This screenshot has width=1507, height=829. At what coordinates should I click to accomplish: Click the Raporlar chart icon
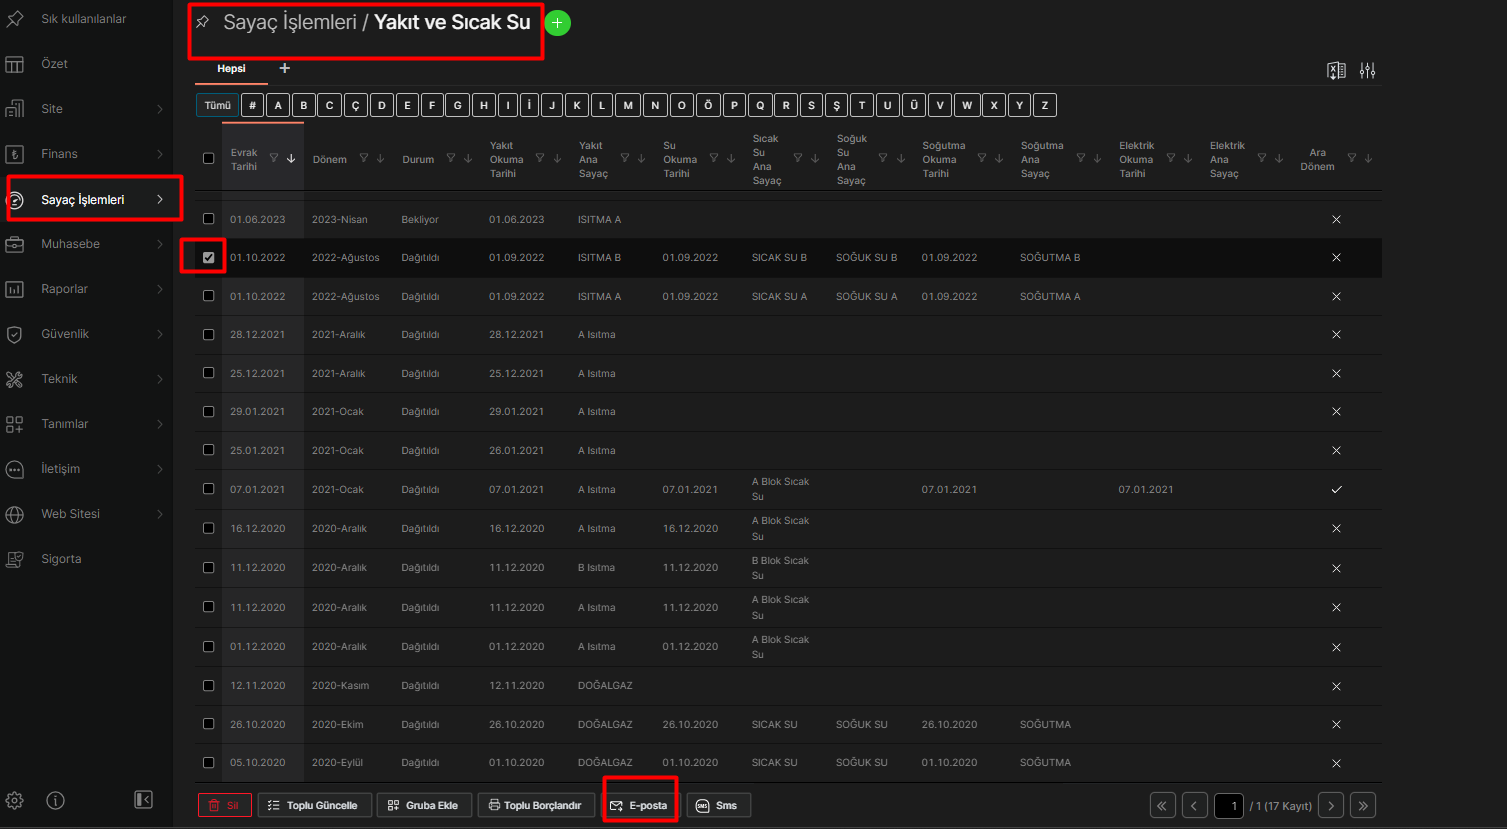pos(15,289)
